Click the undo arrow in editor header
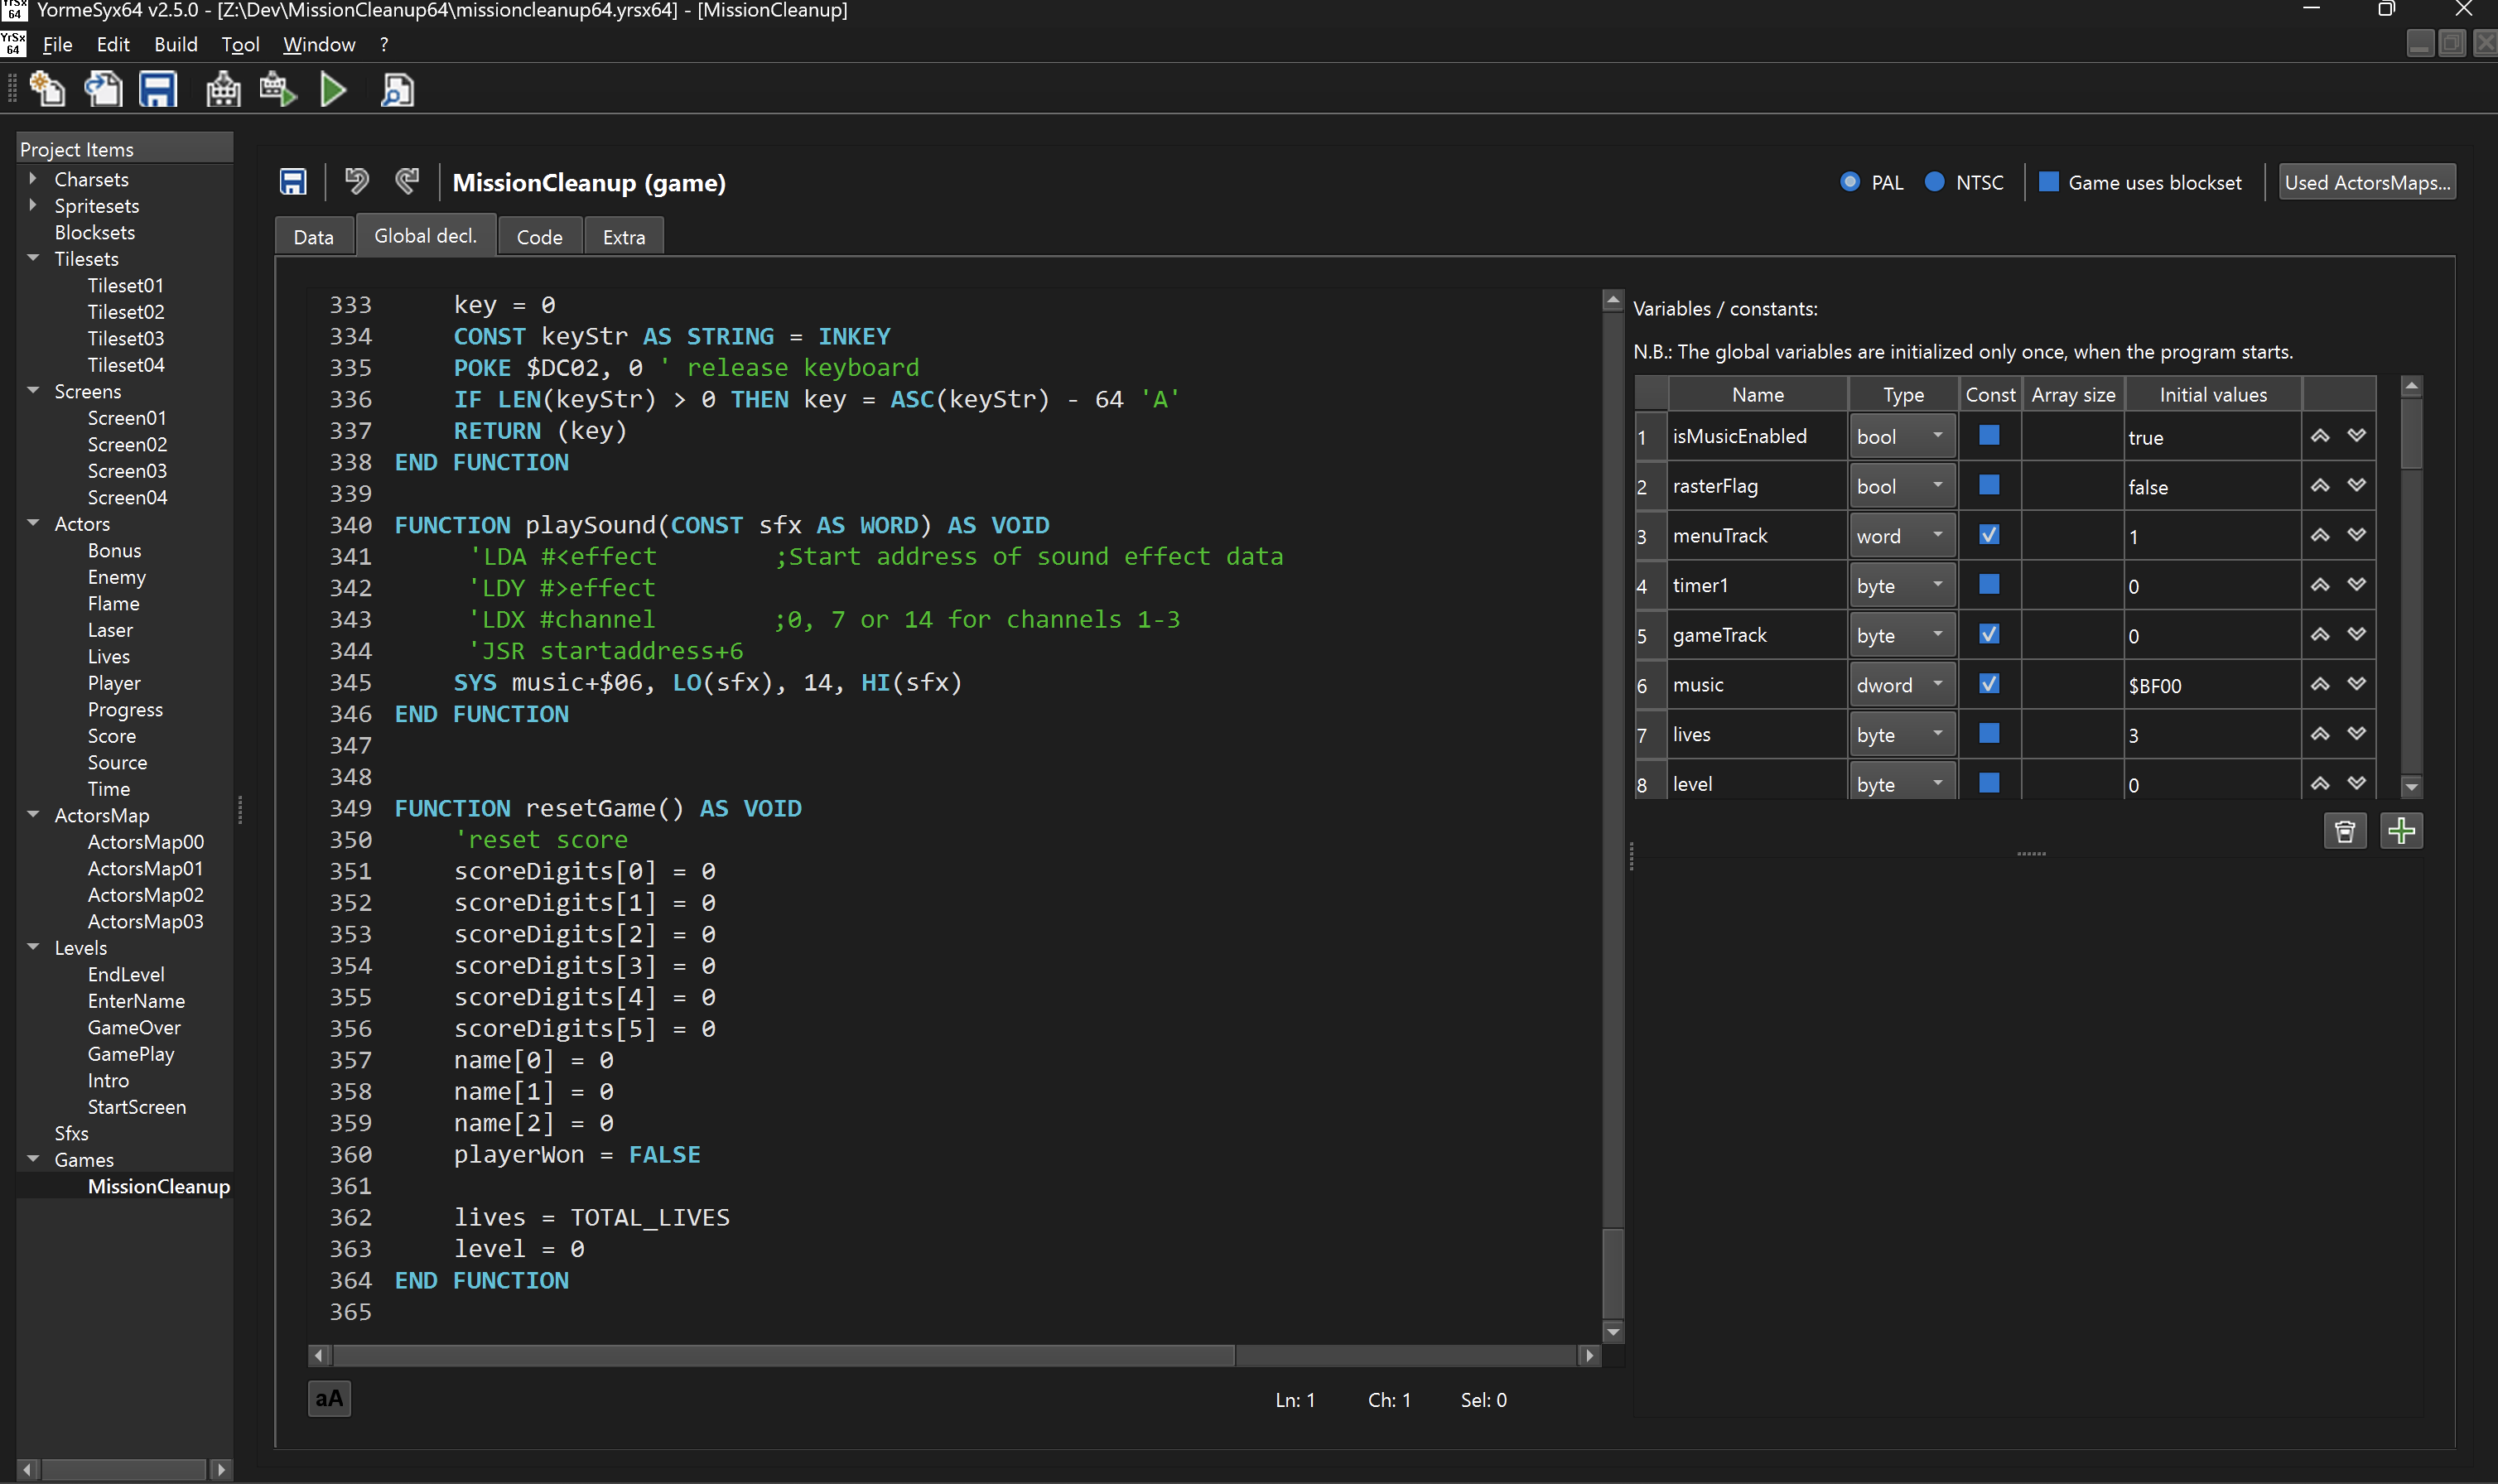The width and height of the screenshot is (2498, 1484). (x=356, y=181)
